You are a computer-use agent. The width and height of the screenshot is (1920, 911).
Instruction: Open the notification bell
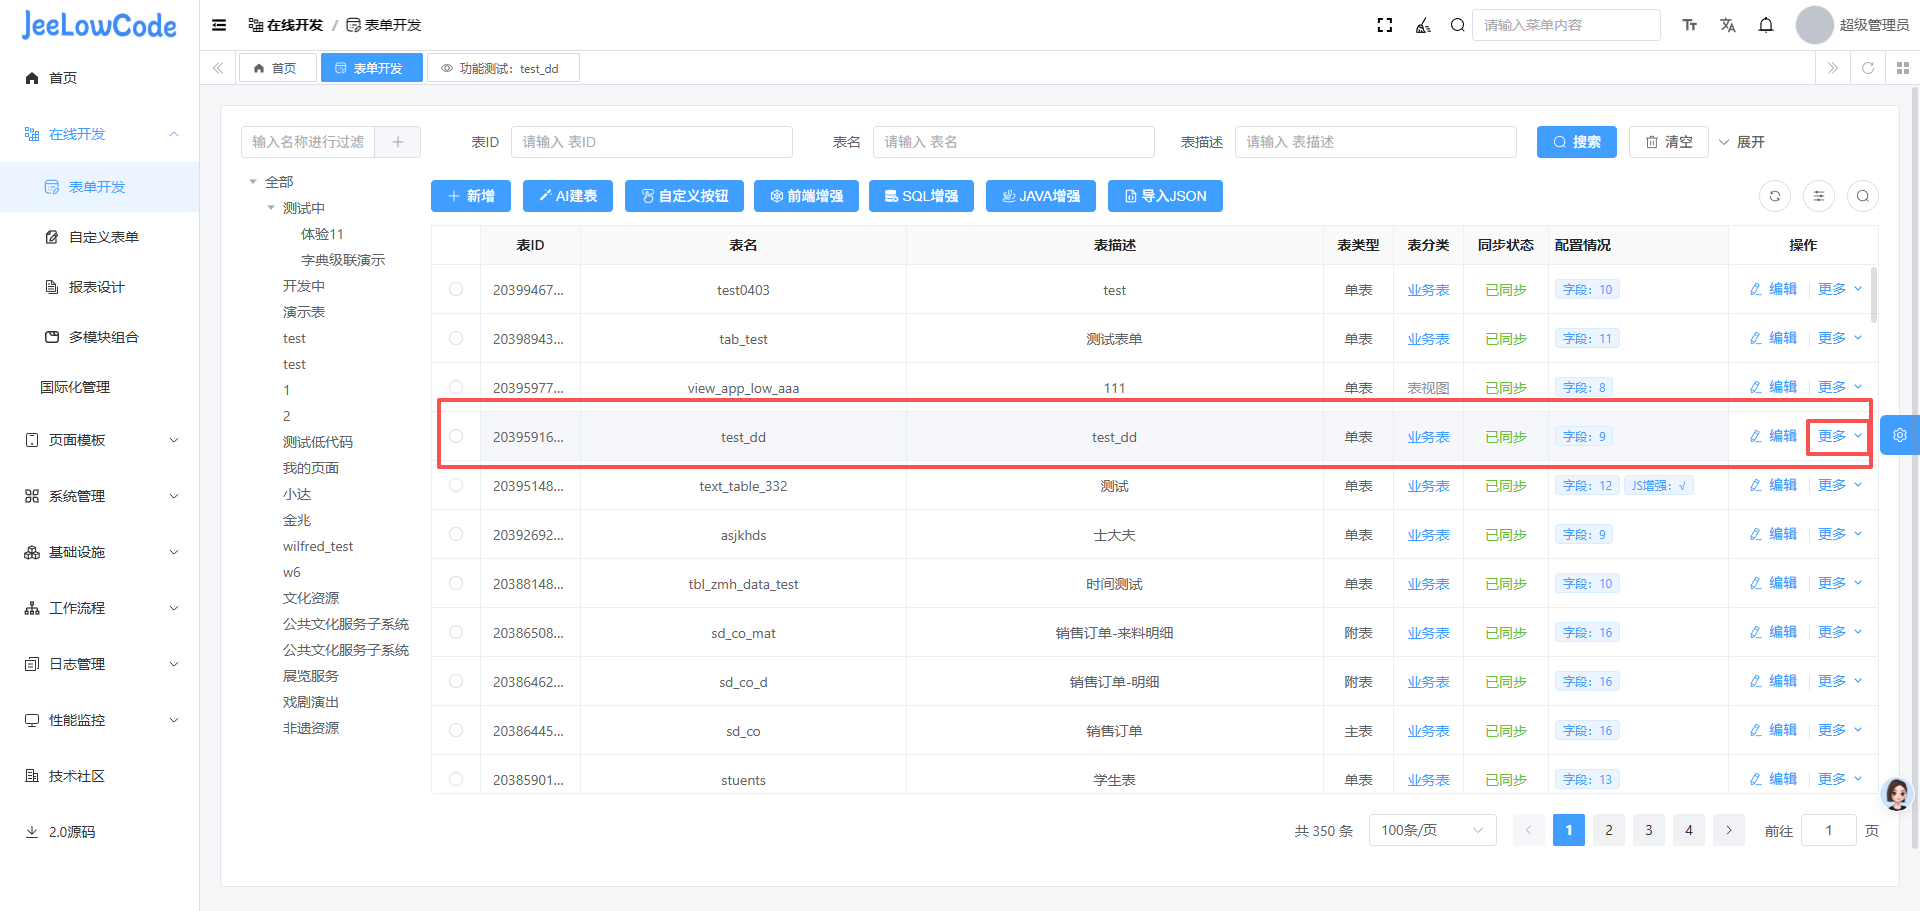coord(1766,25)
